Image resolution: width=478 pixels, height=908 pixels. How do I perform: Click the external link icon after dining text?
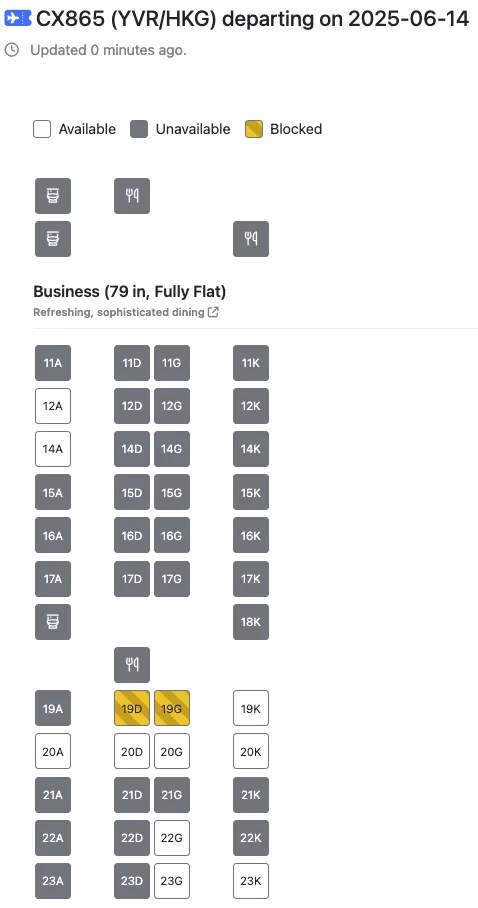point(213,312)
